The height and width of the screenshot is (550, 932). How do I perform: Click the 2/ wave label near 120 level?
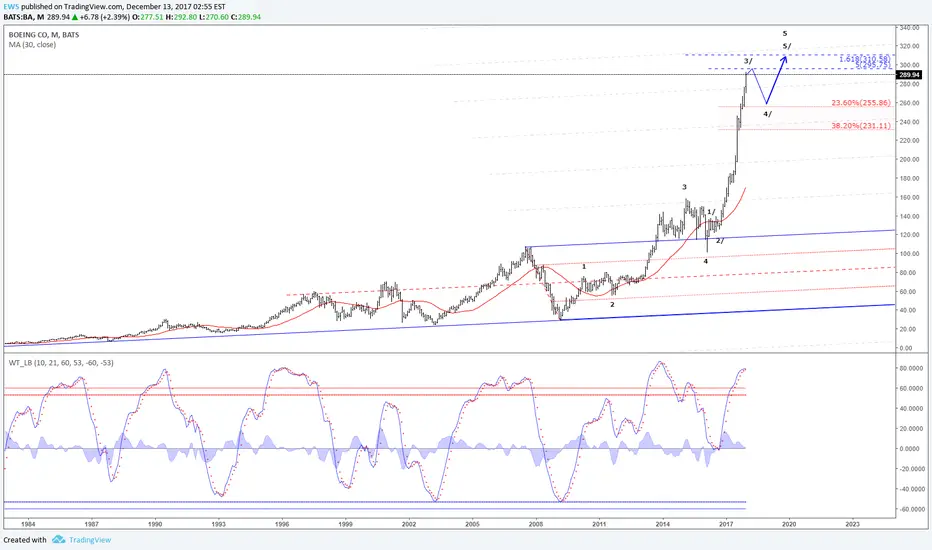(x=720, y=240)
